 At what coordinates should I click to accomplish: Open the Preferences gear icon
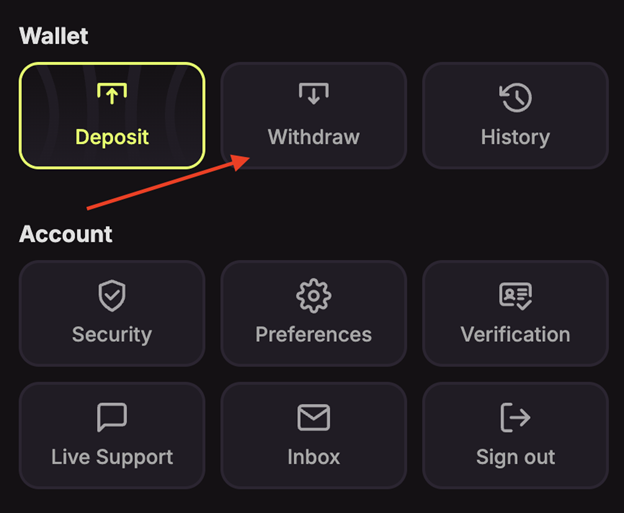(x=314, y=296)
